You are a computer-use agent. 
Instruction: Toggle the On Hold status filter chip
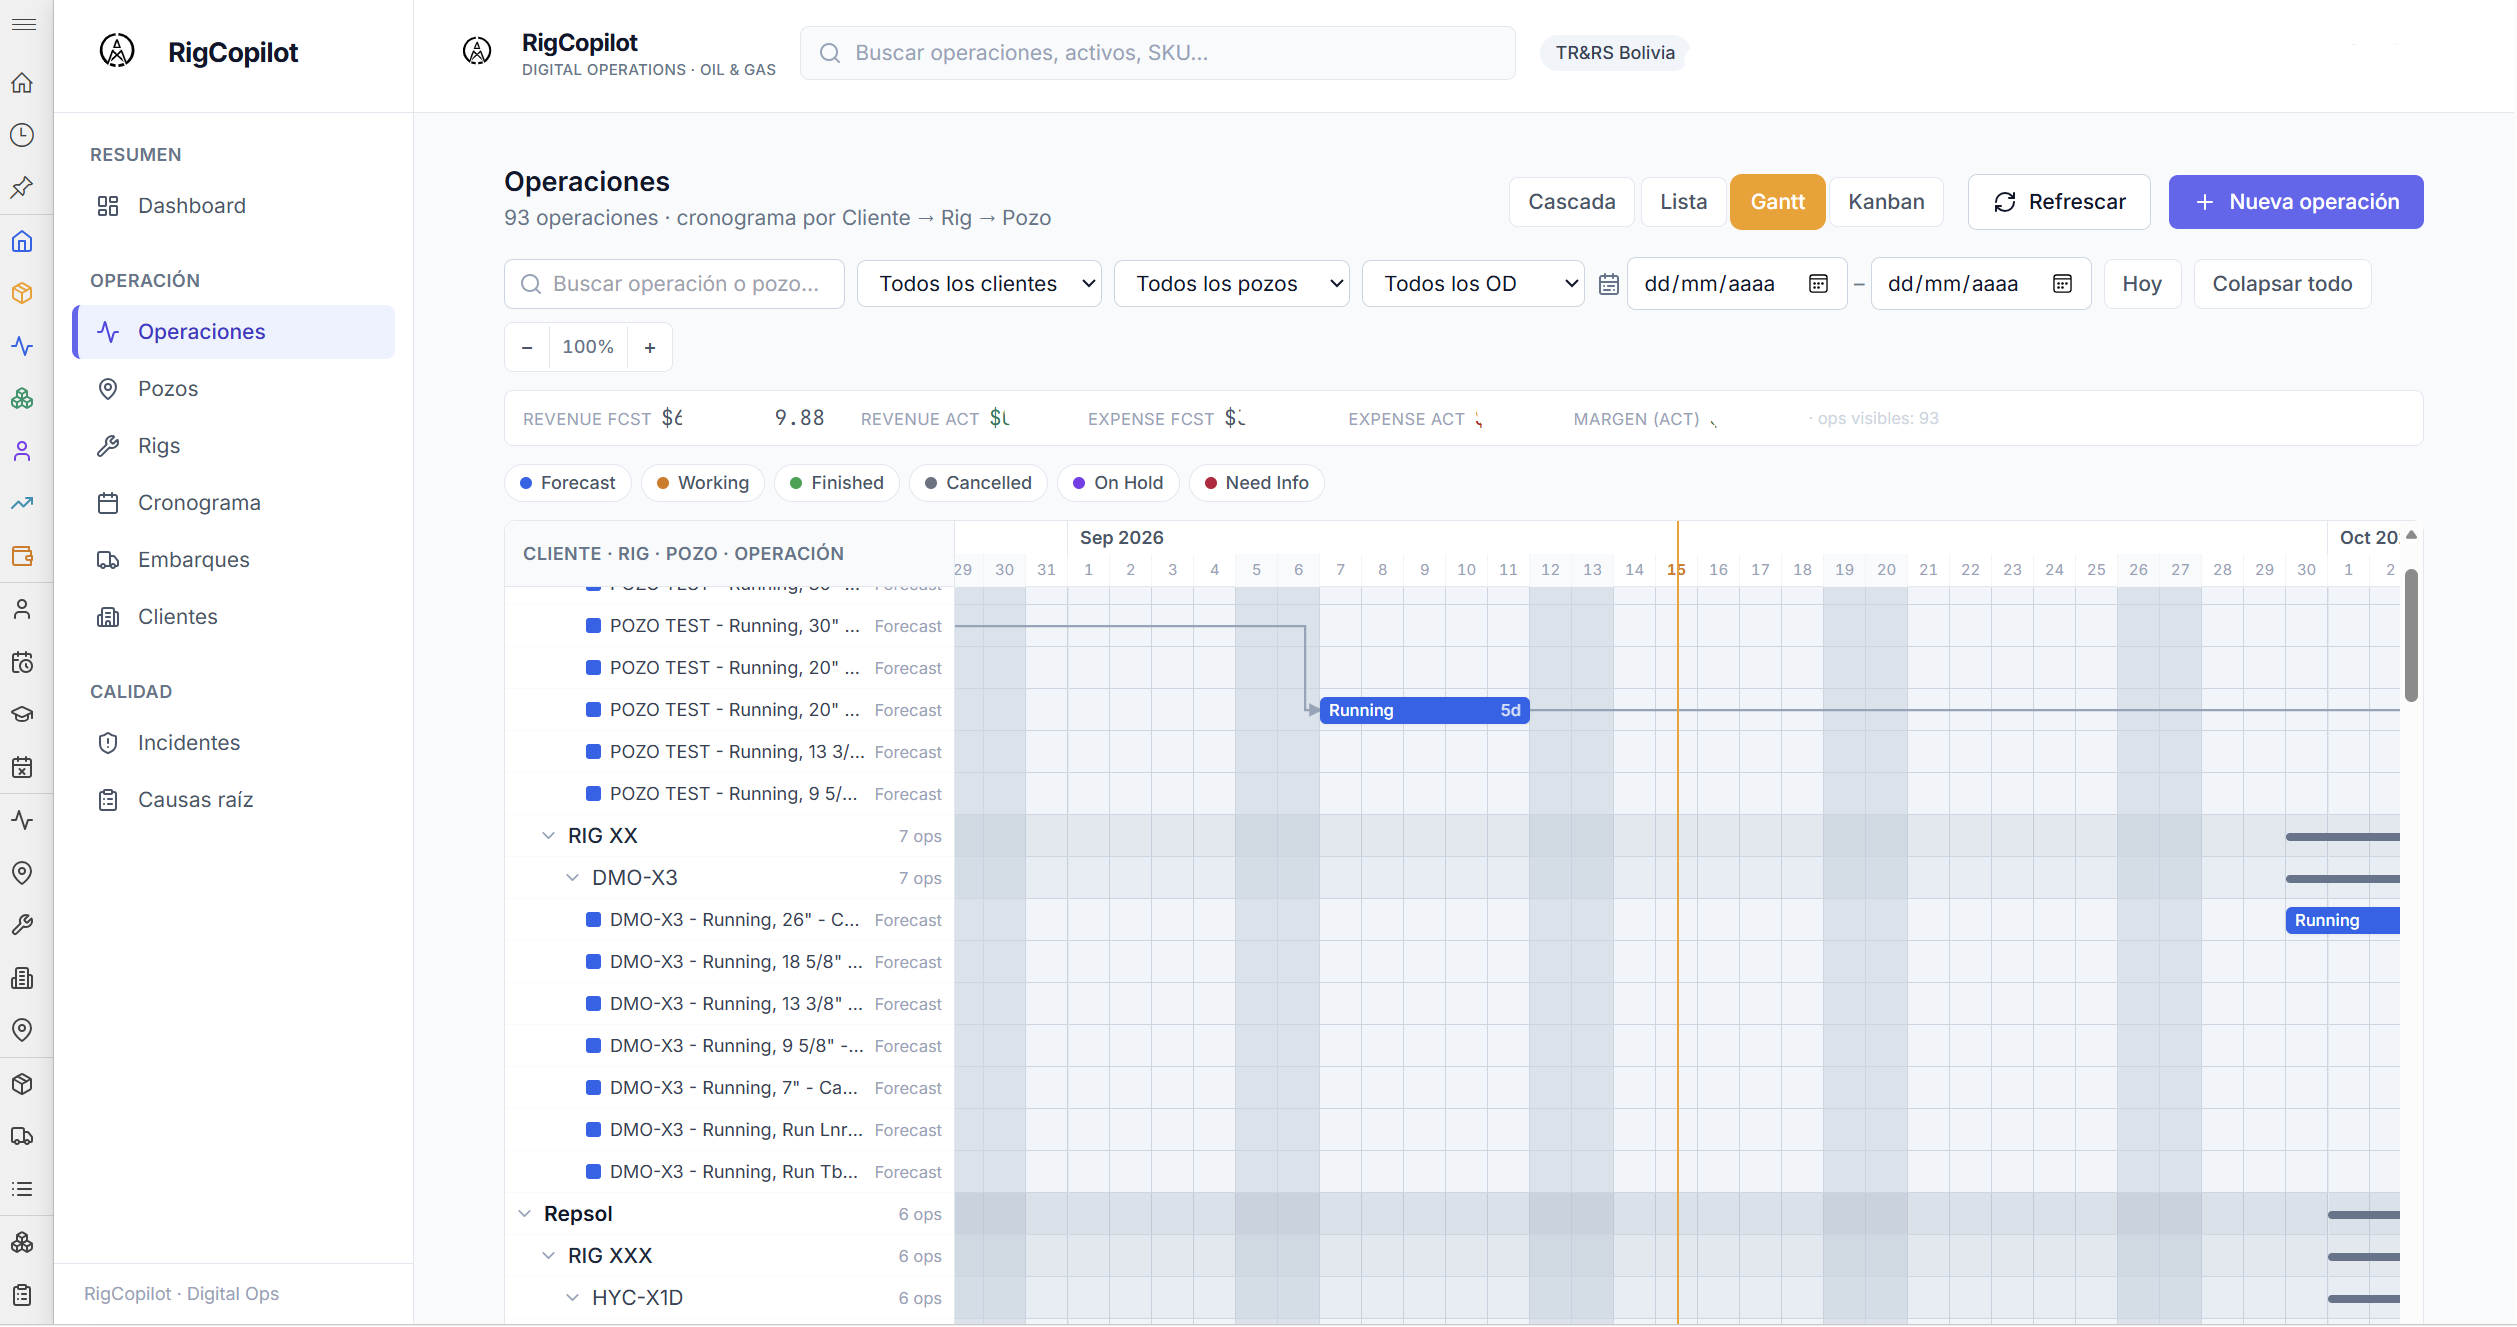click(1118, 483)
